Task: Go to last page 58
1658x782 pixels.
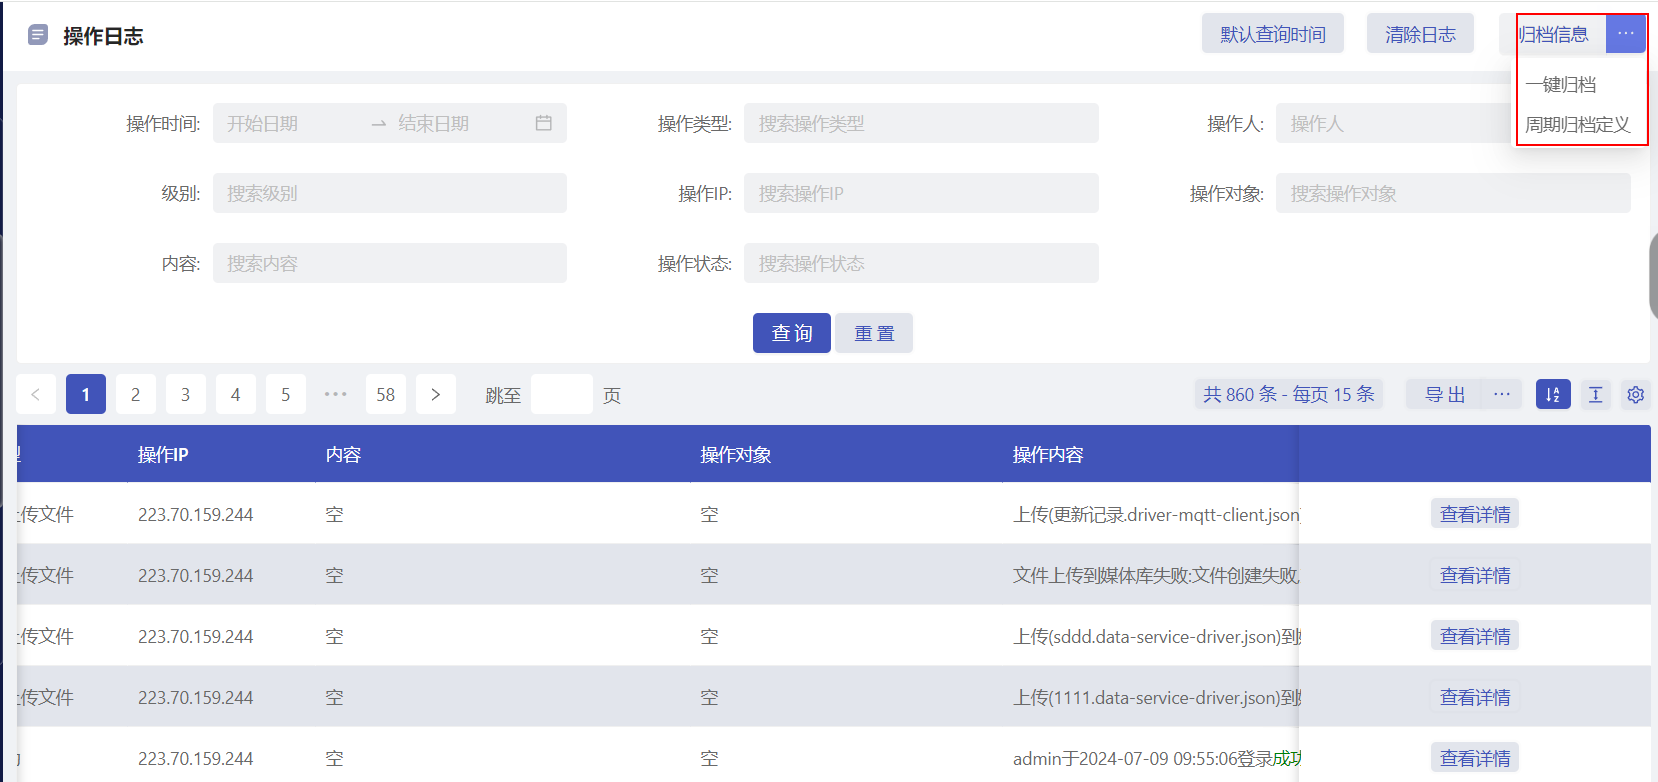Action: click(386, 394)
